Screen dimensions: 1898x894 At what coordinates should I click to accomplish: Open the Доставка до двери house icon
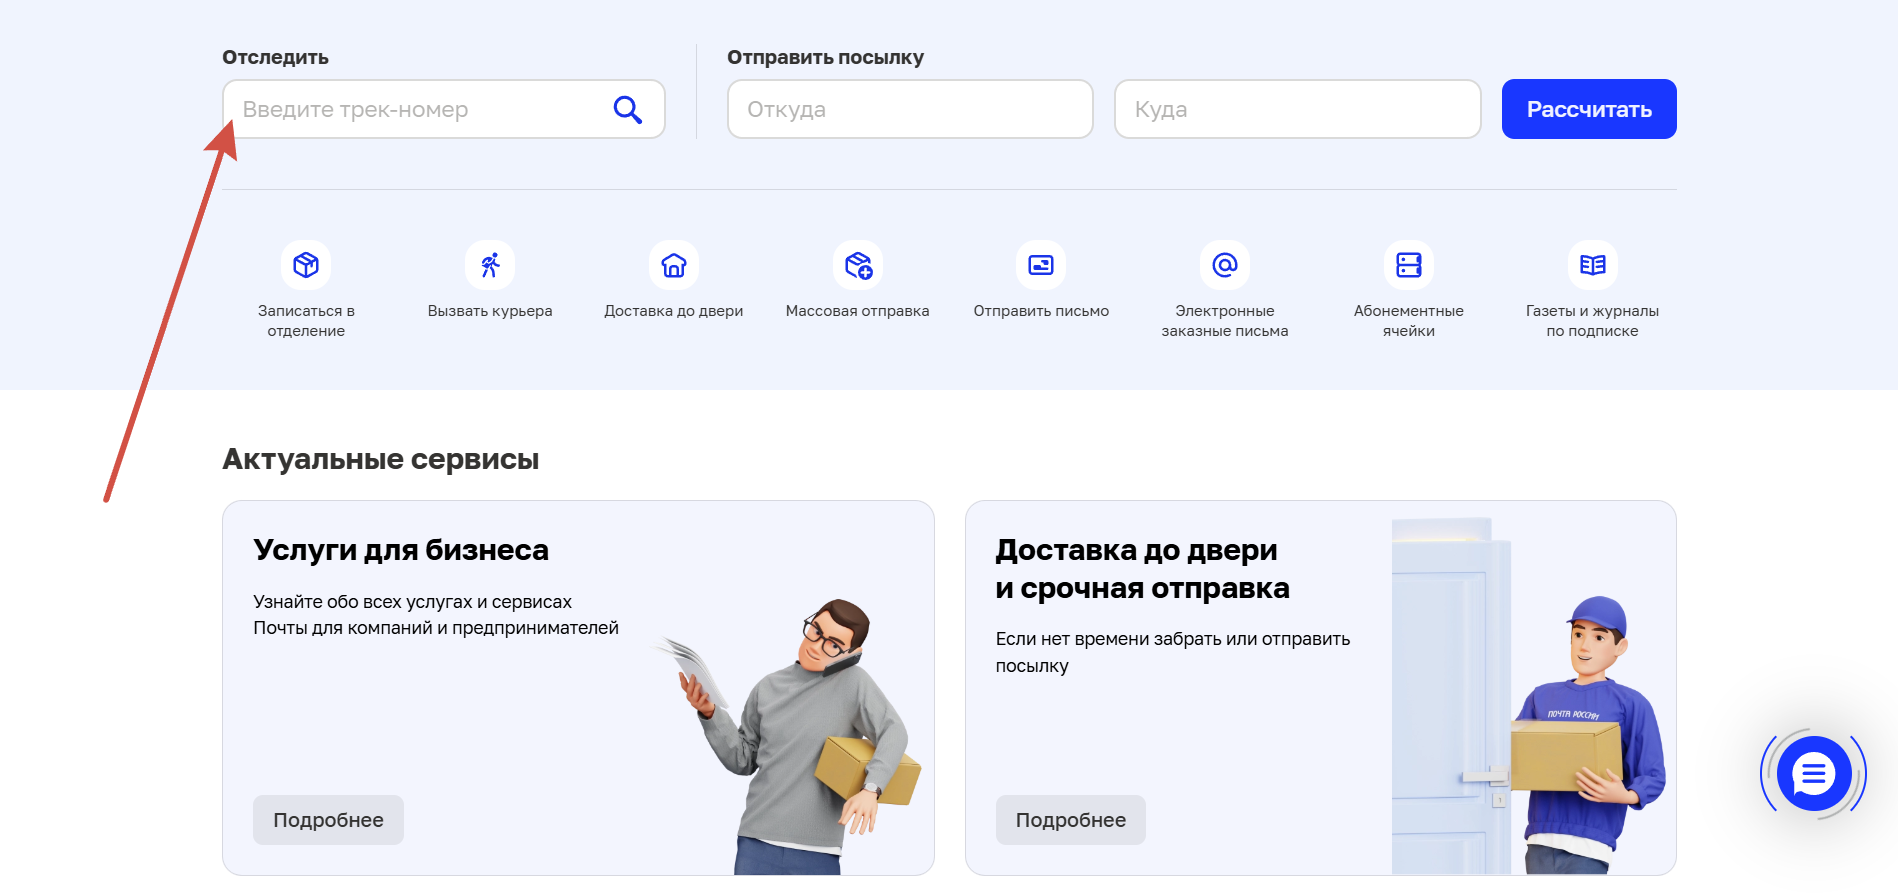(x=674, y=265)
